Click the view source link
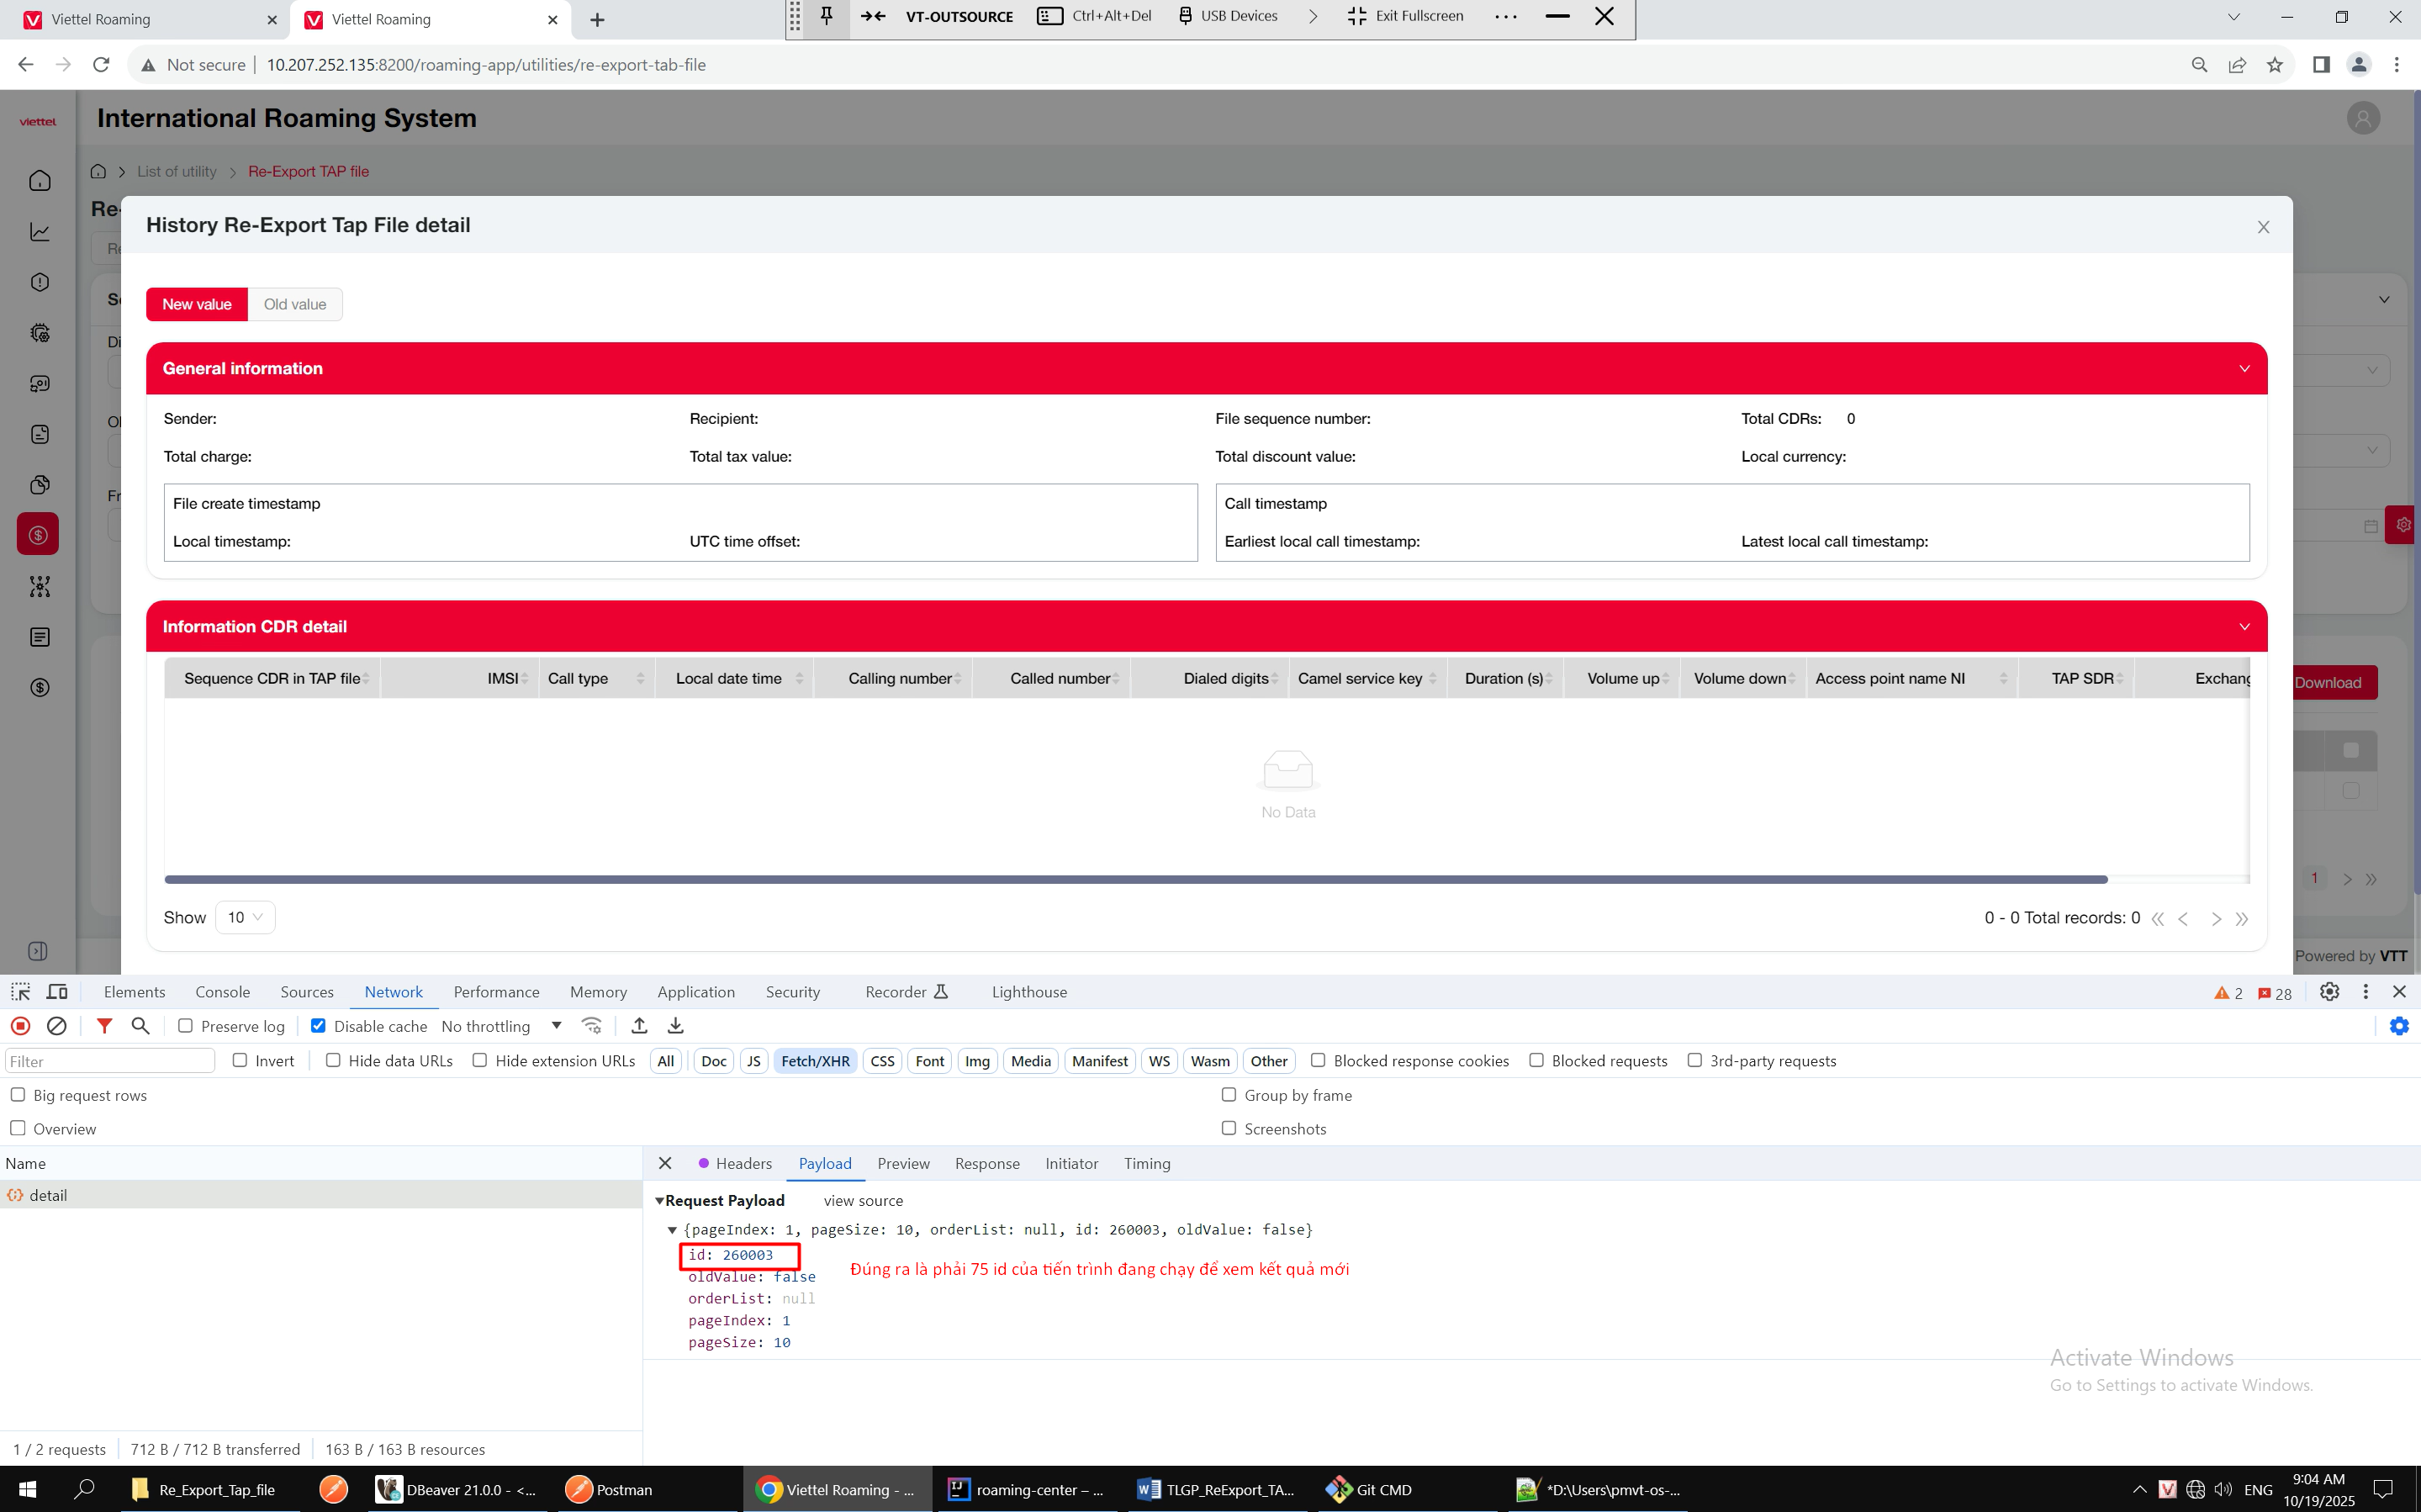This screenshot has width=2421, height=1512. coord(863,1200)
